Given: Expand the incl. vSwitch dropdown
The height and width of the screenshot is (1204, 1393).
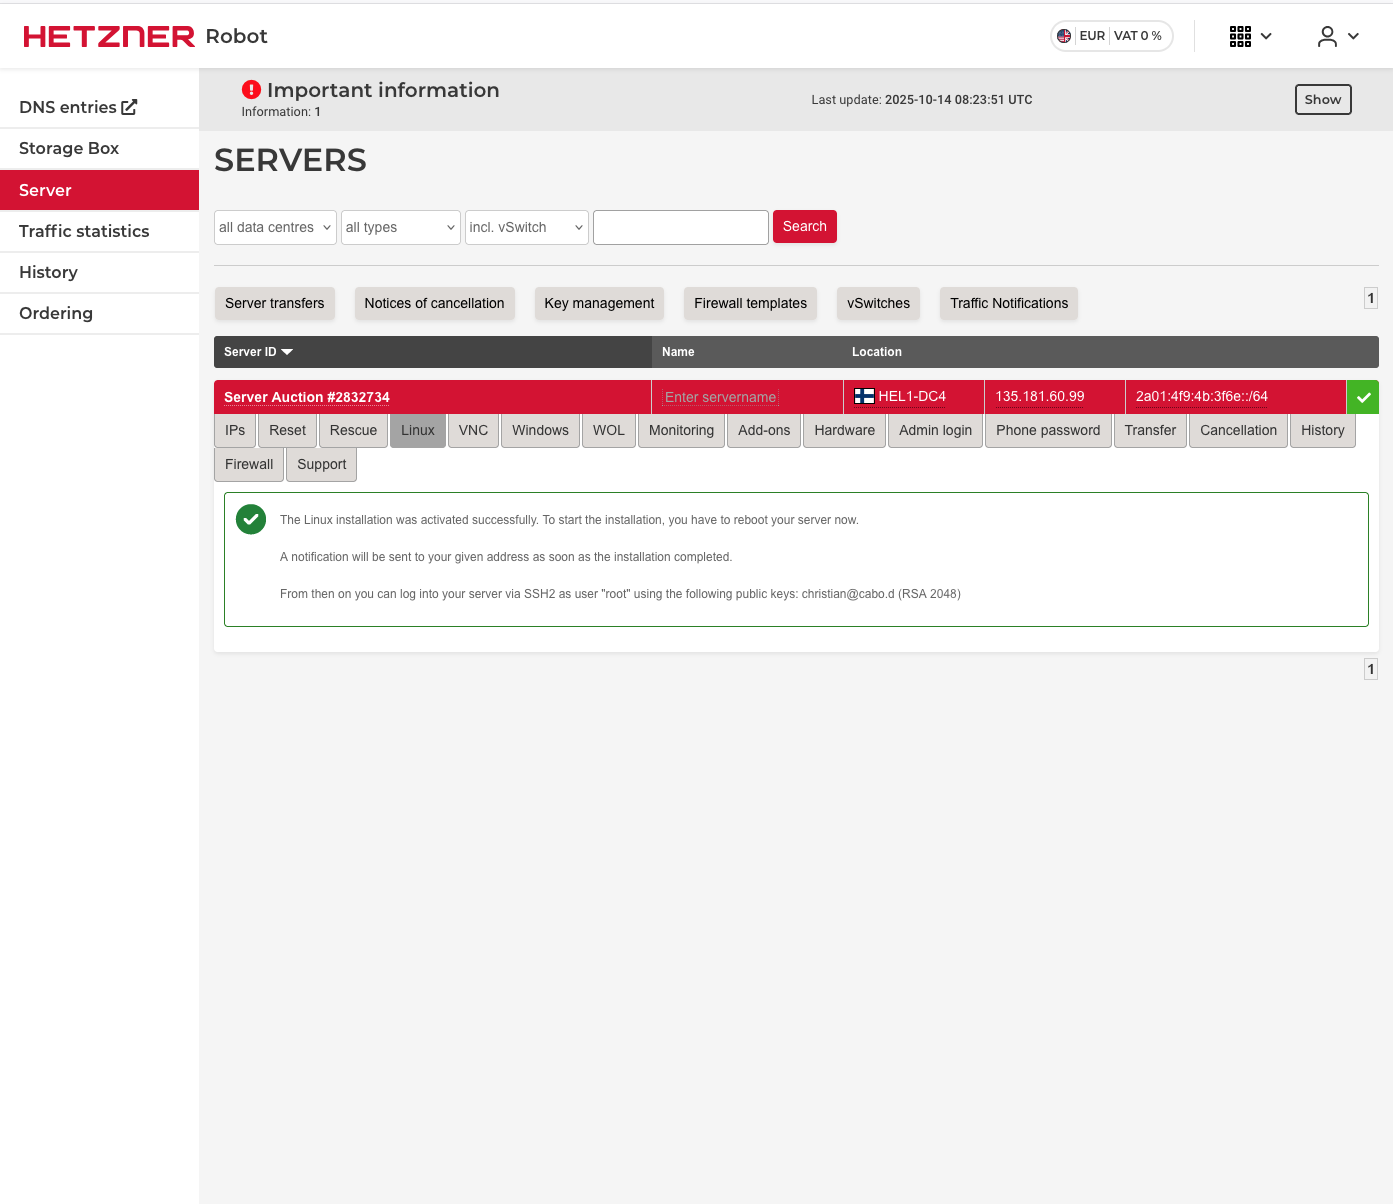Looking at the screenshot, I should [526, 227].
